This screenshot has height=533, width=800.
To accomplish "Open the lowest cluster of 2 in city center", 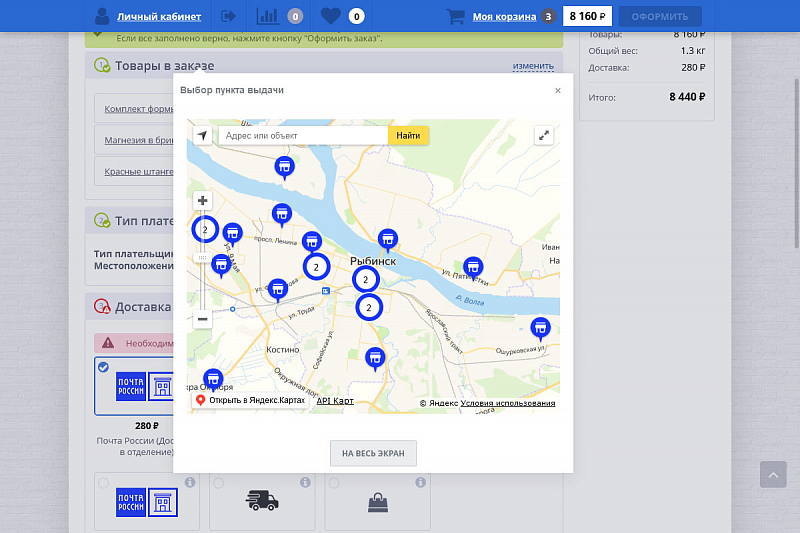I will (x=369, y=307).
